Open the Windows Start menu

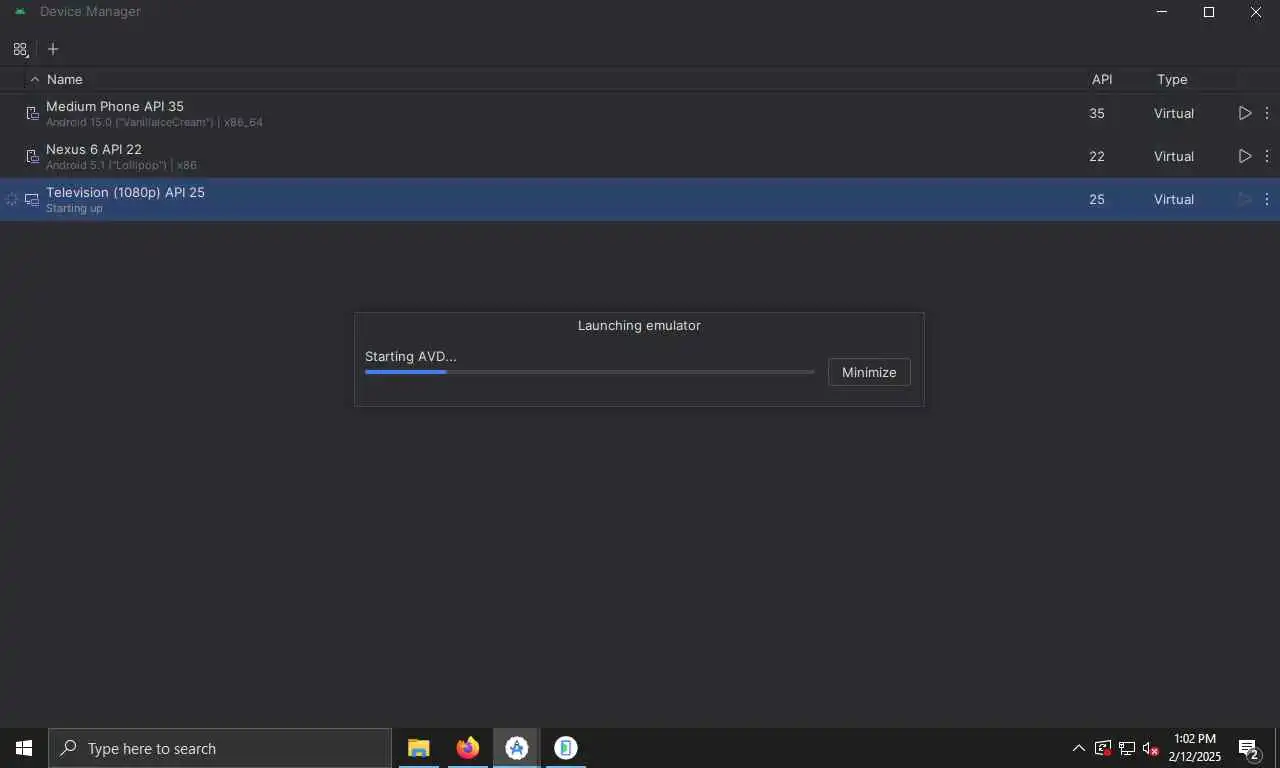coord(24,748)
